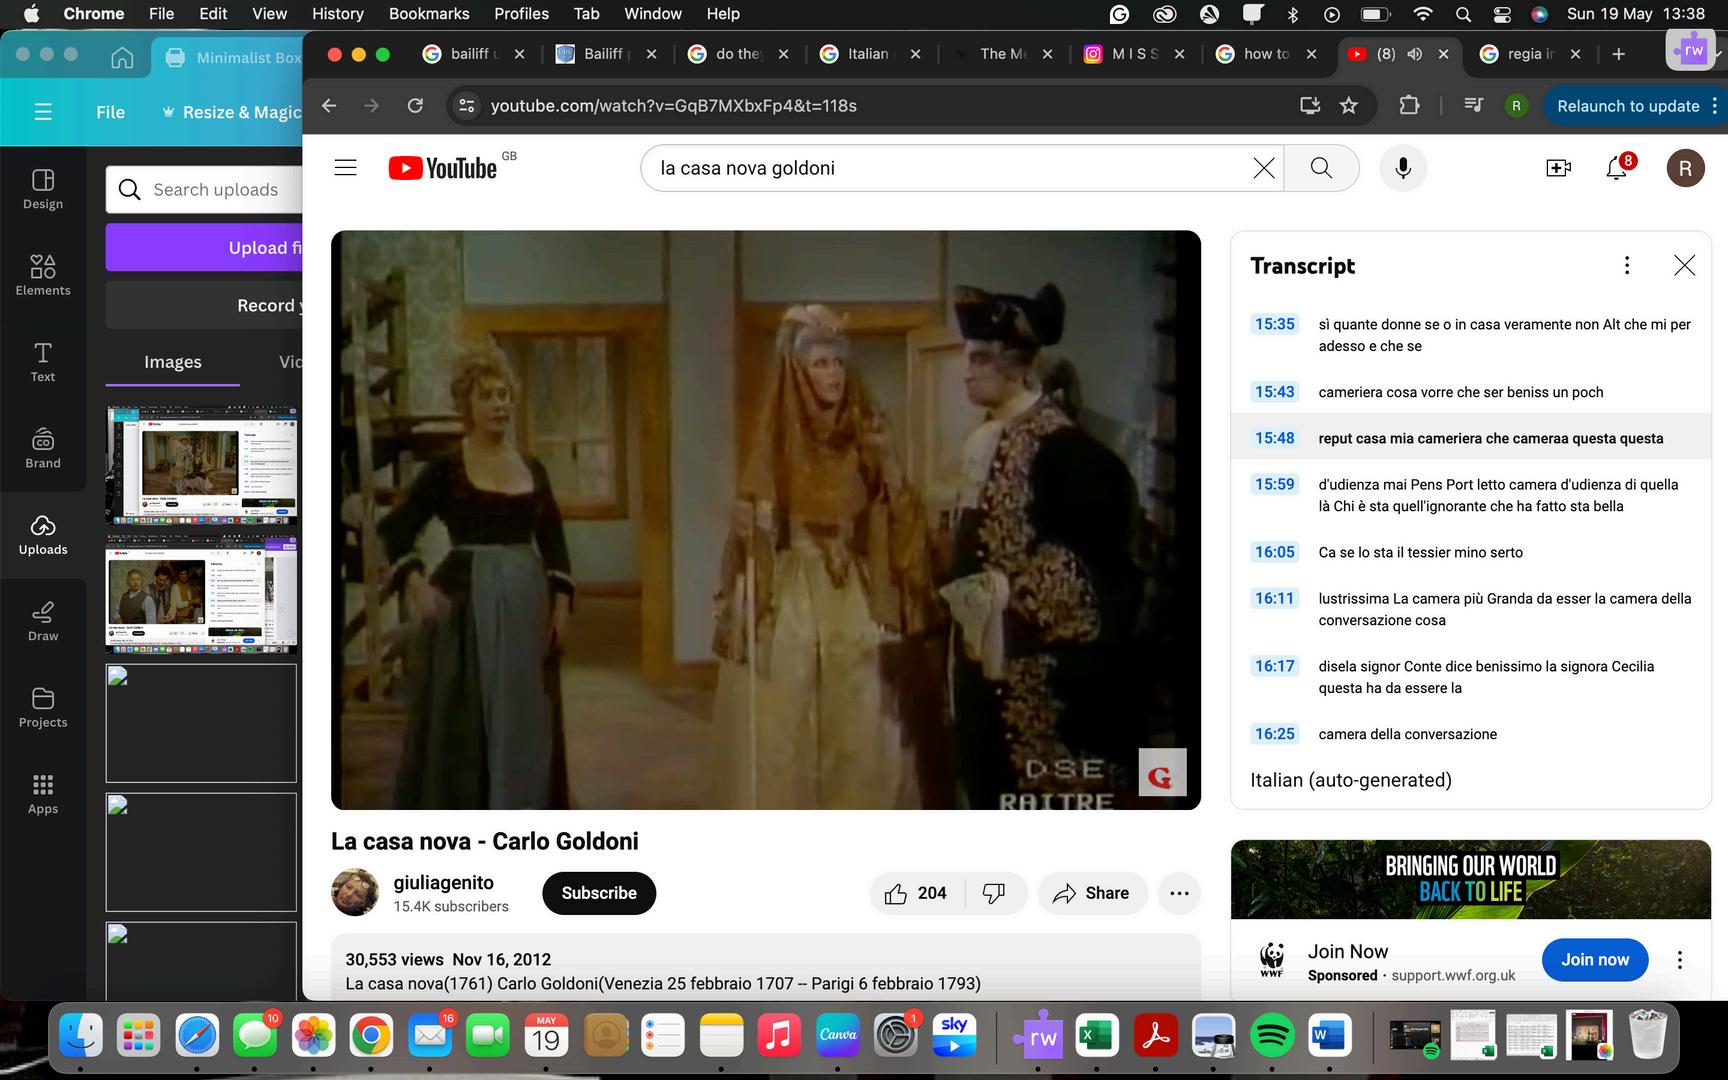Open more actions menu under the video
Screen dimensions: 1728x1080
click(x=1179, y=893)
